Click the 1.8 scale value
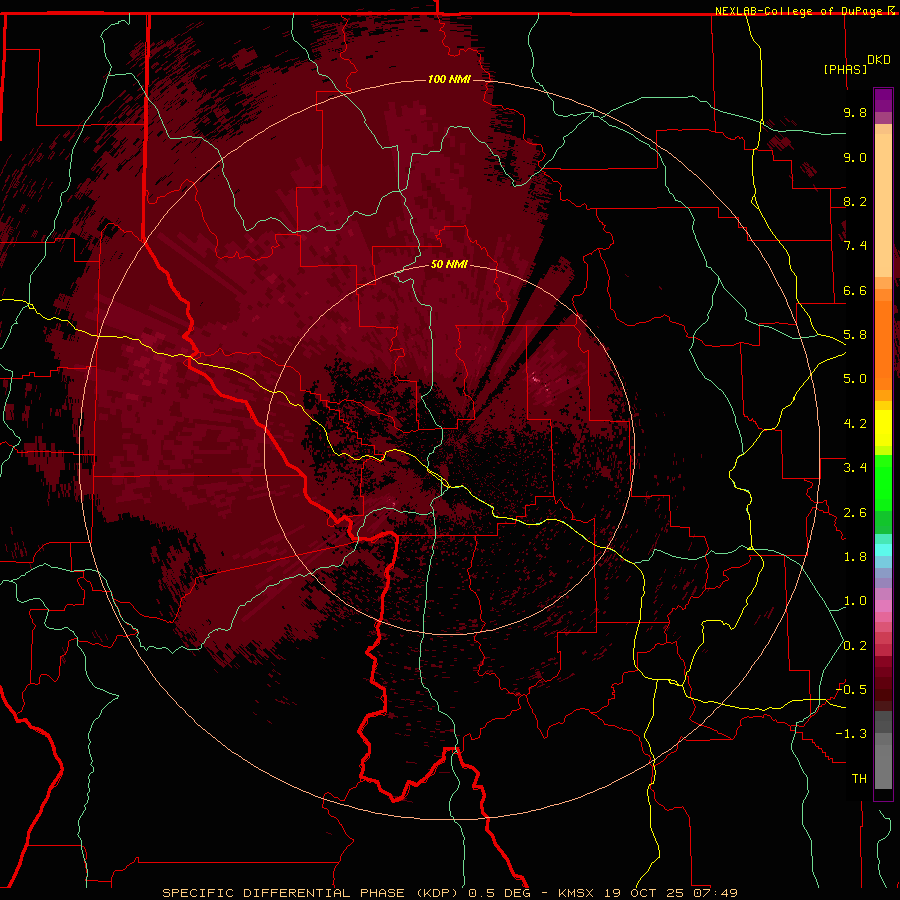This screenshot has width=900, height=900. [x=855, y=557]
